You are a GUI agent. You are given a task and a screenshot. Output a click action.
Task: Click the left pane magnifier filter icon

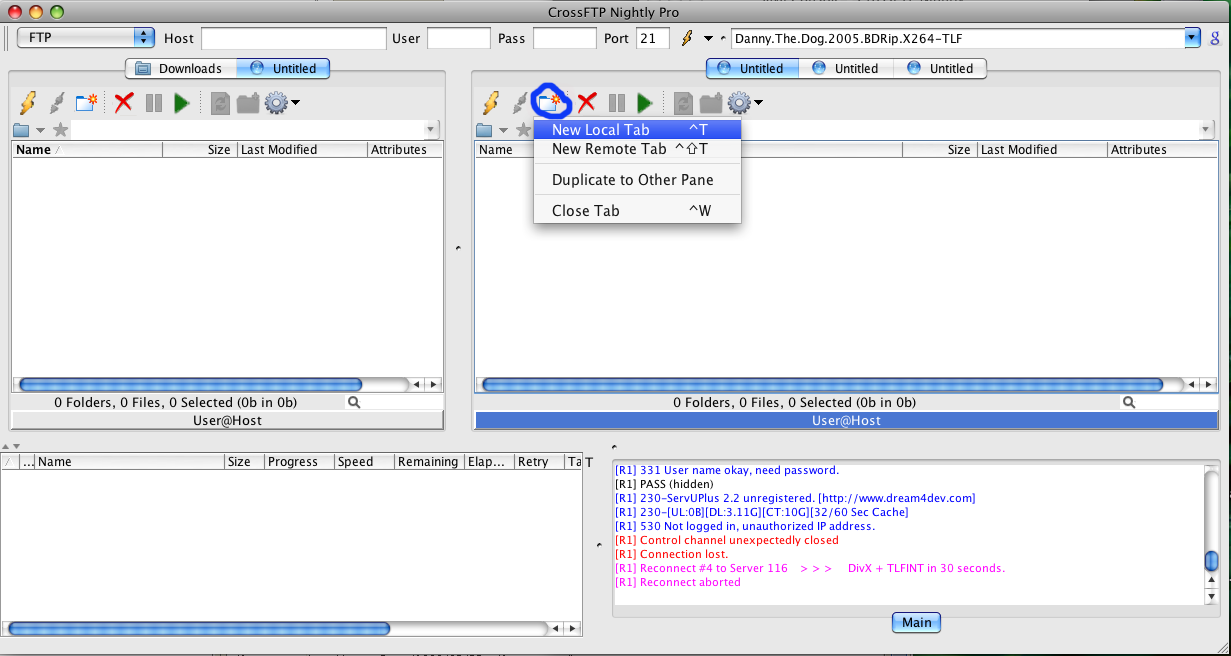353,402
